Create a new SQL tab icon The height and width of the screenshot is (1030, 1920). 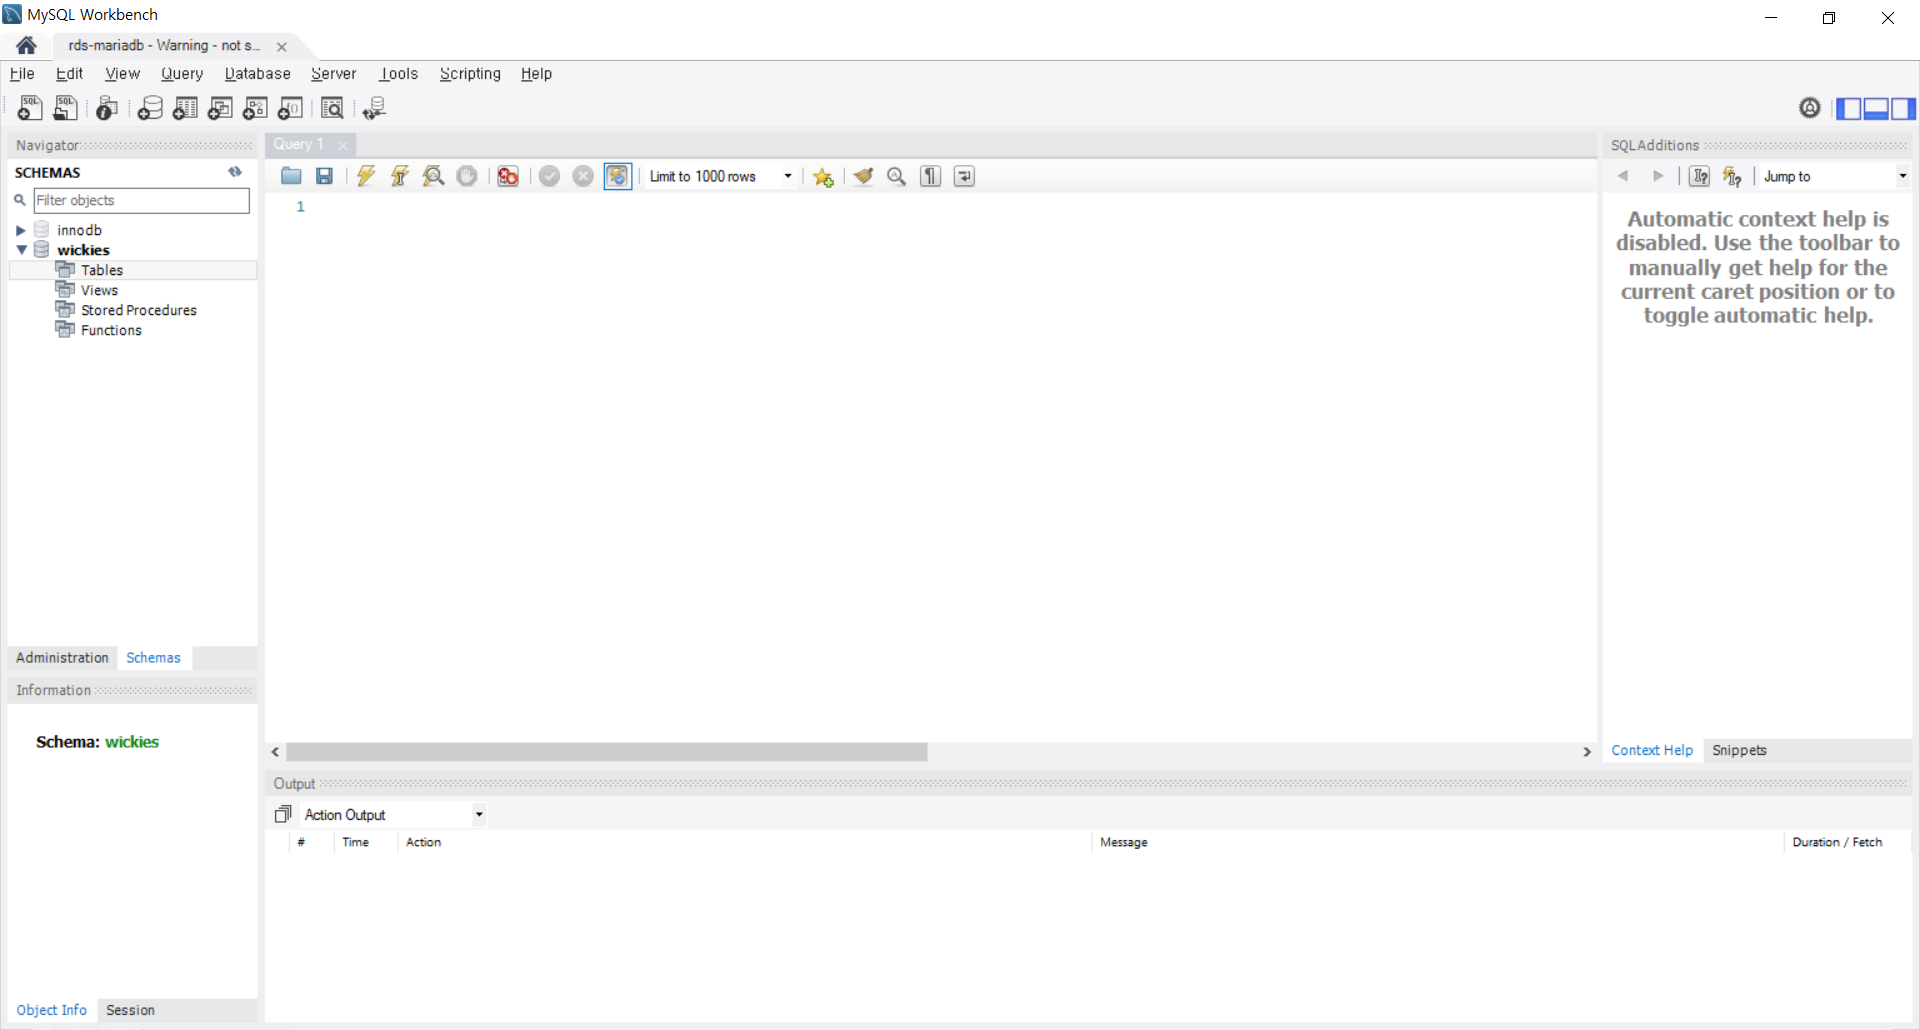pyautogui.click(x=30, y=108)
